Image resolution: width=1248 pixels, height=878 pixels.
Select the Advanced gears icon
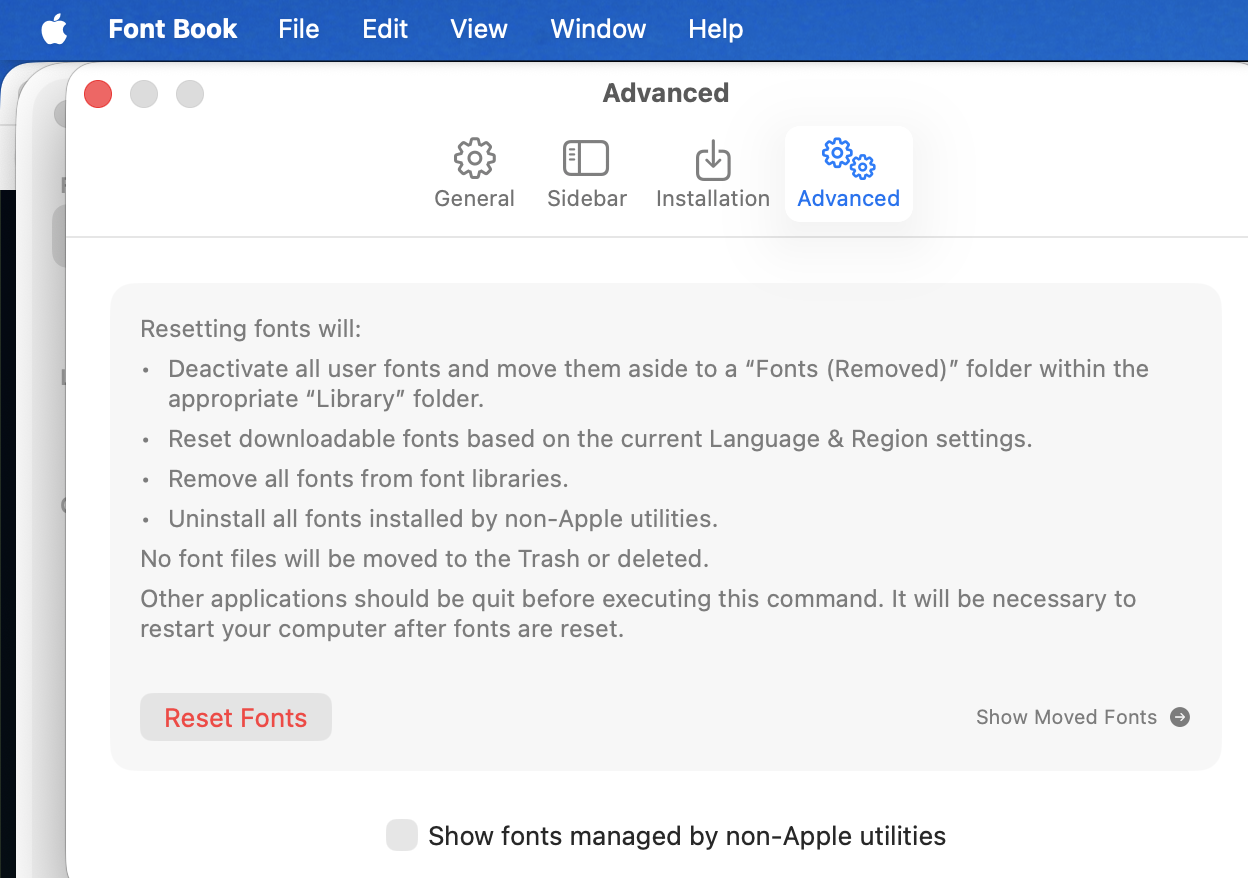click(848, 158)
